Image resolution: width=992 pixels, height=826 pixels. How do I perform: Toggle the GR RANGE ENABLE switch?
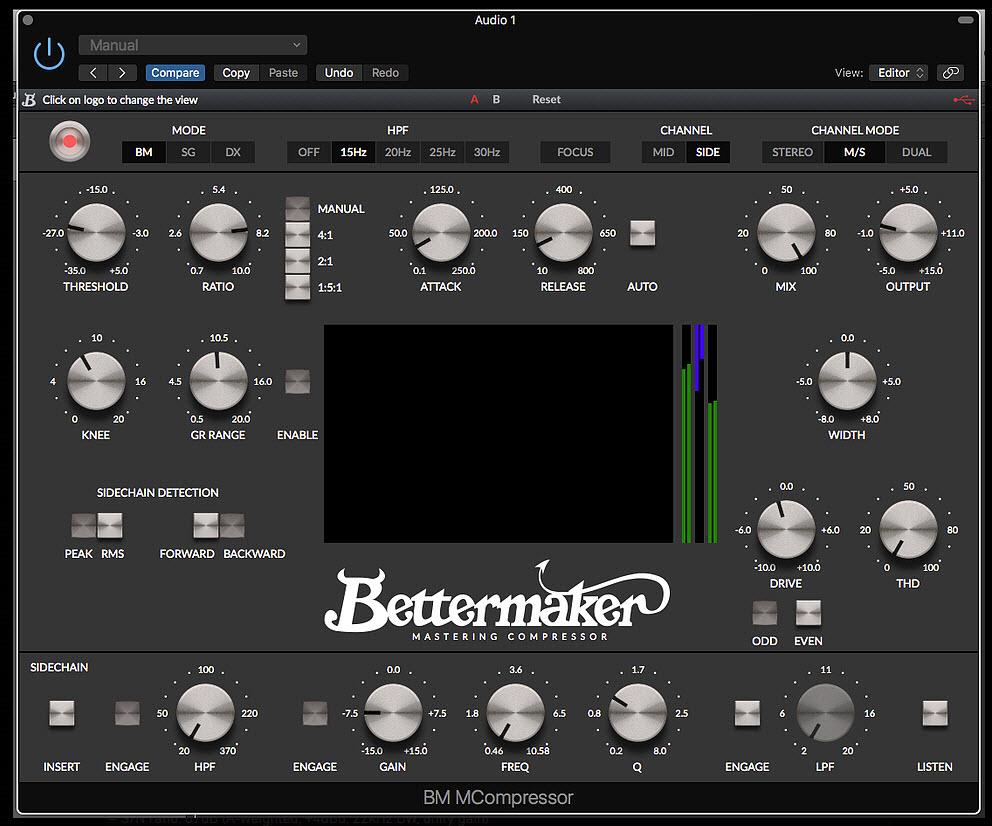[296, 381]
